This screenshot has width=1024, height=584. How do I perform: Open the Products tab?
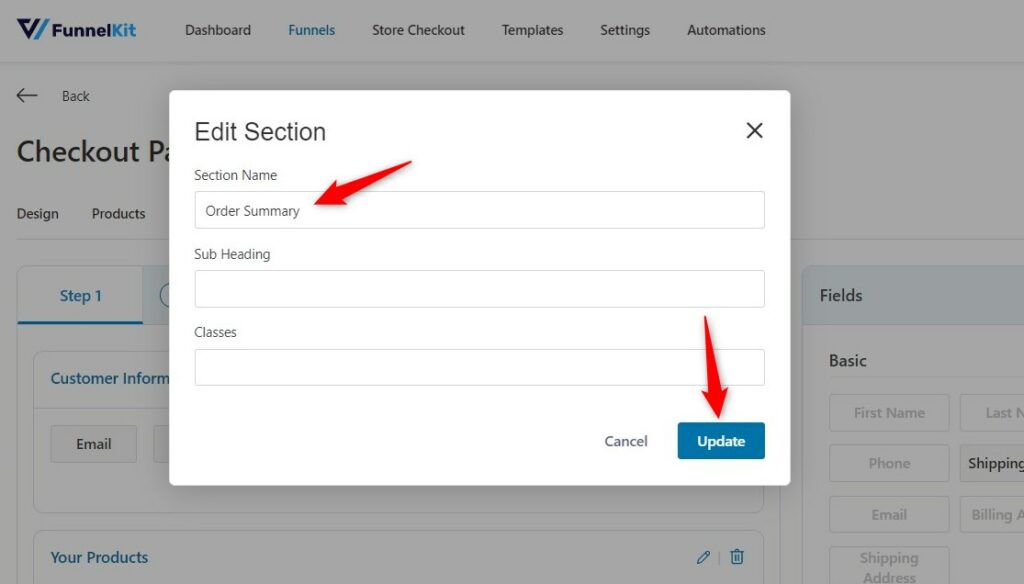(x=118, y=214)
